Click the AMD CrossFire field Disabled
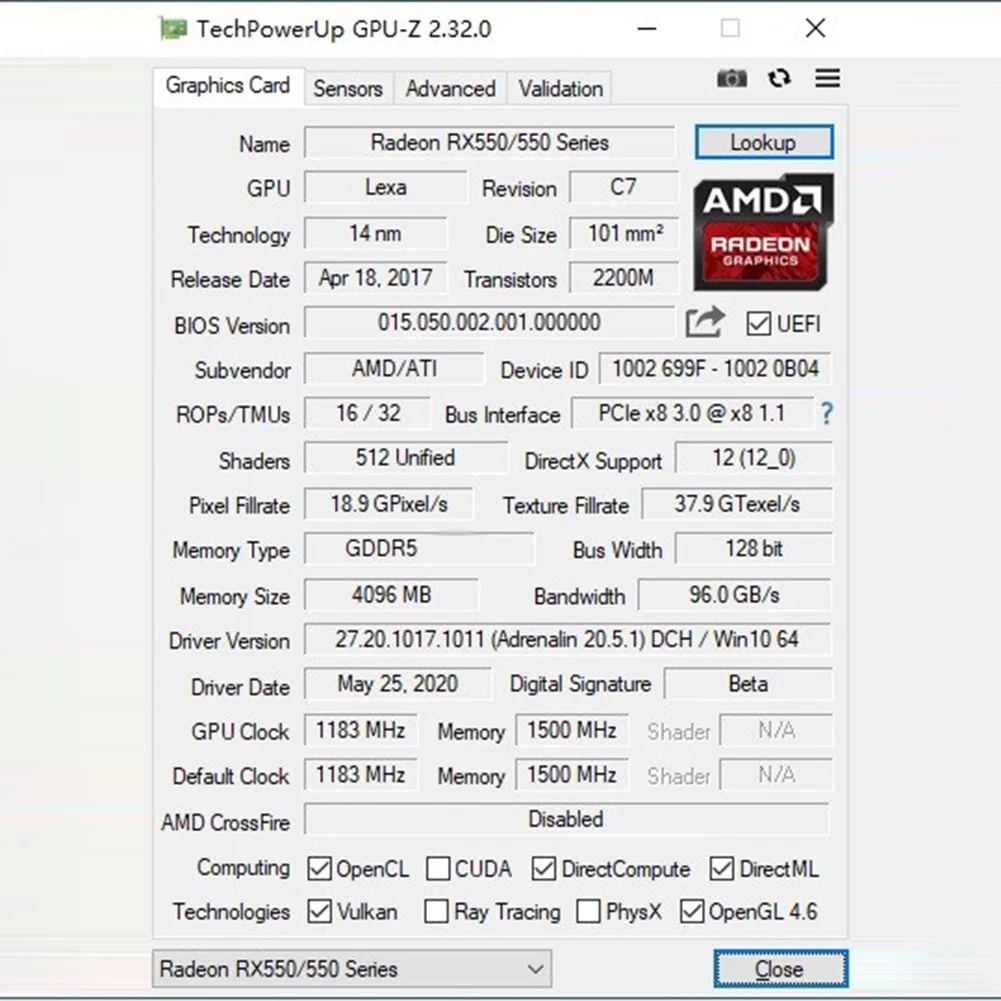This screenshot has width=1001, height=1001. (x=567, y=819)
